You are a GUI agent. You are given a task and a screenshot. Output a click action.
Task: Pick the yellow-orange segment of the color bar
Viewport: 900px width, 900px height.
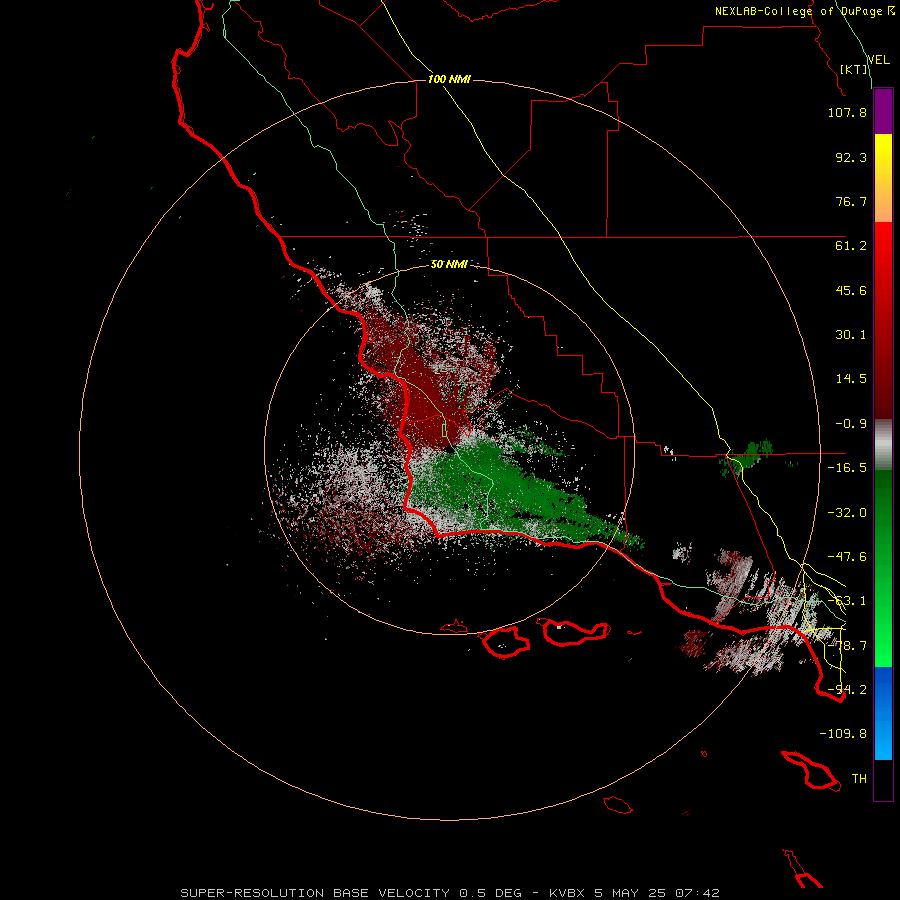click(x=883, y=178)
